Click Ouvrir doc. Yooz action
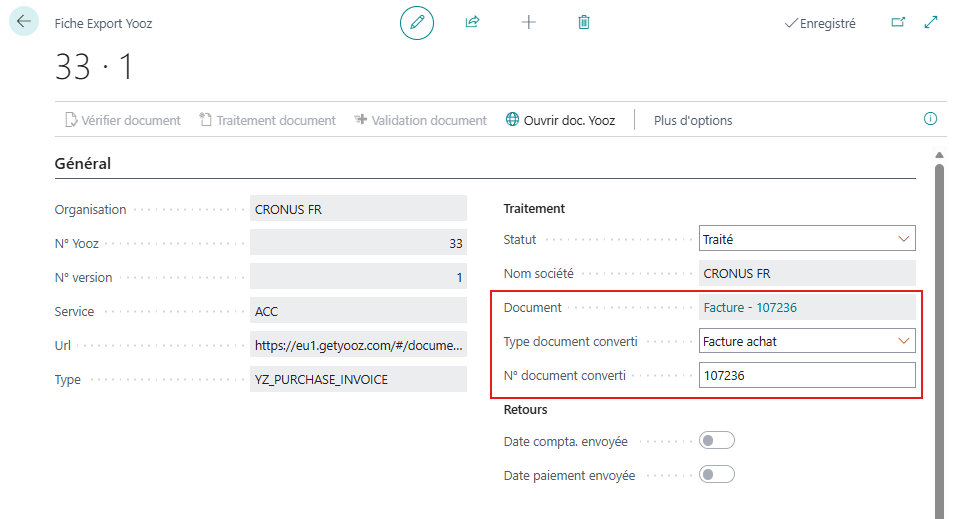 coord(561,120)
